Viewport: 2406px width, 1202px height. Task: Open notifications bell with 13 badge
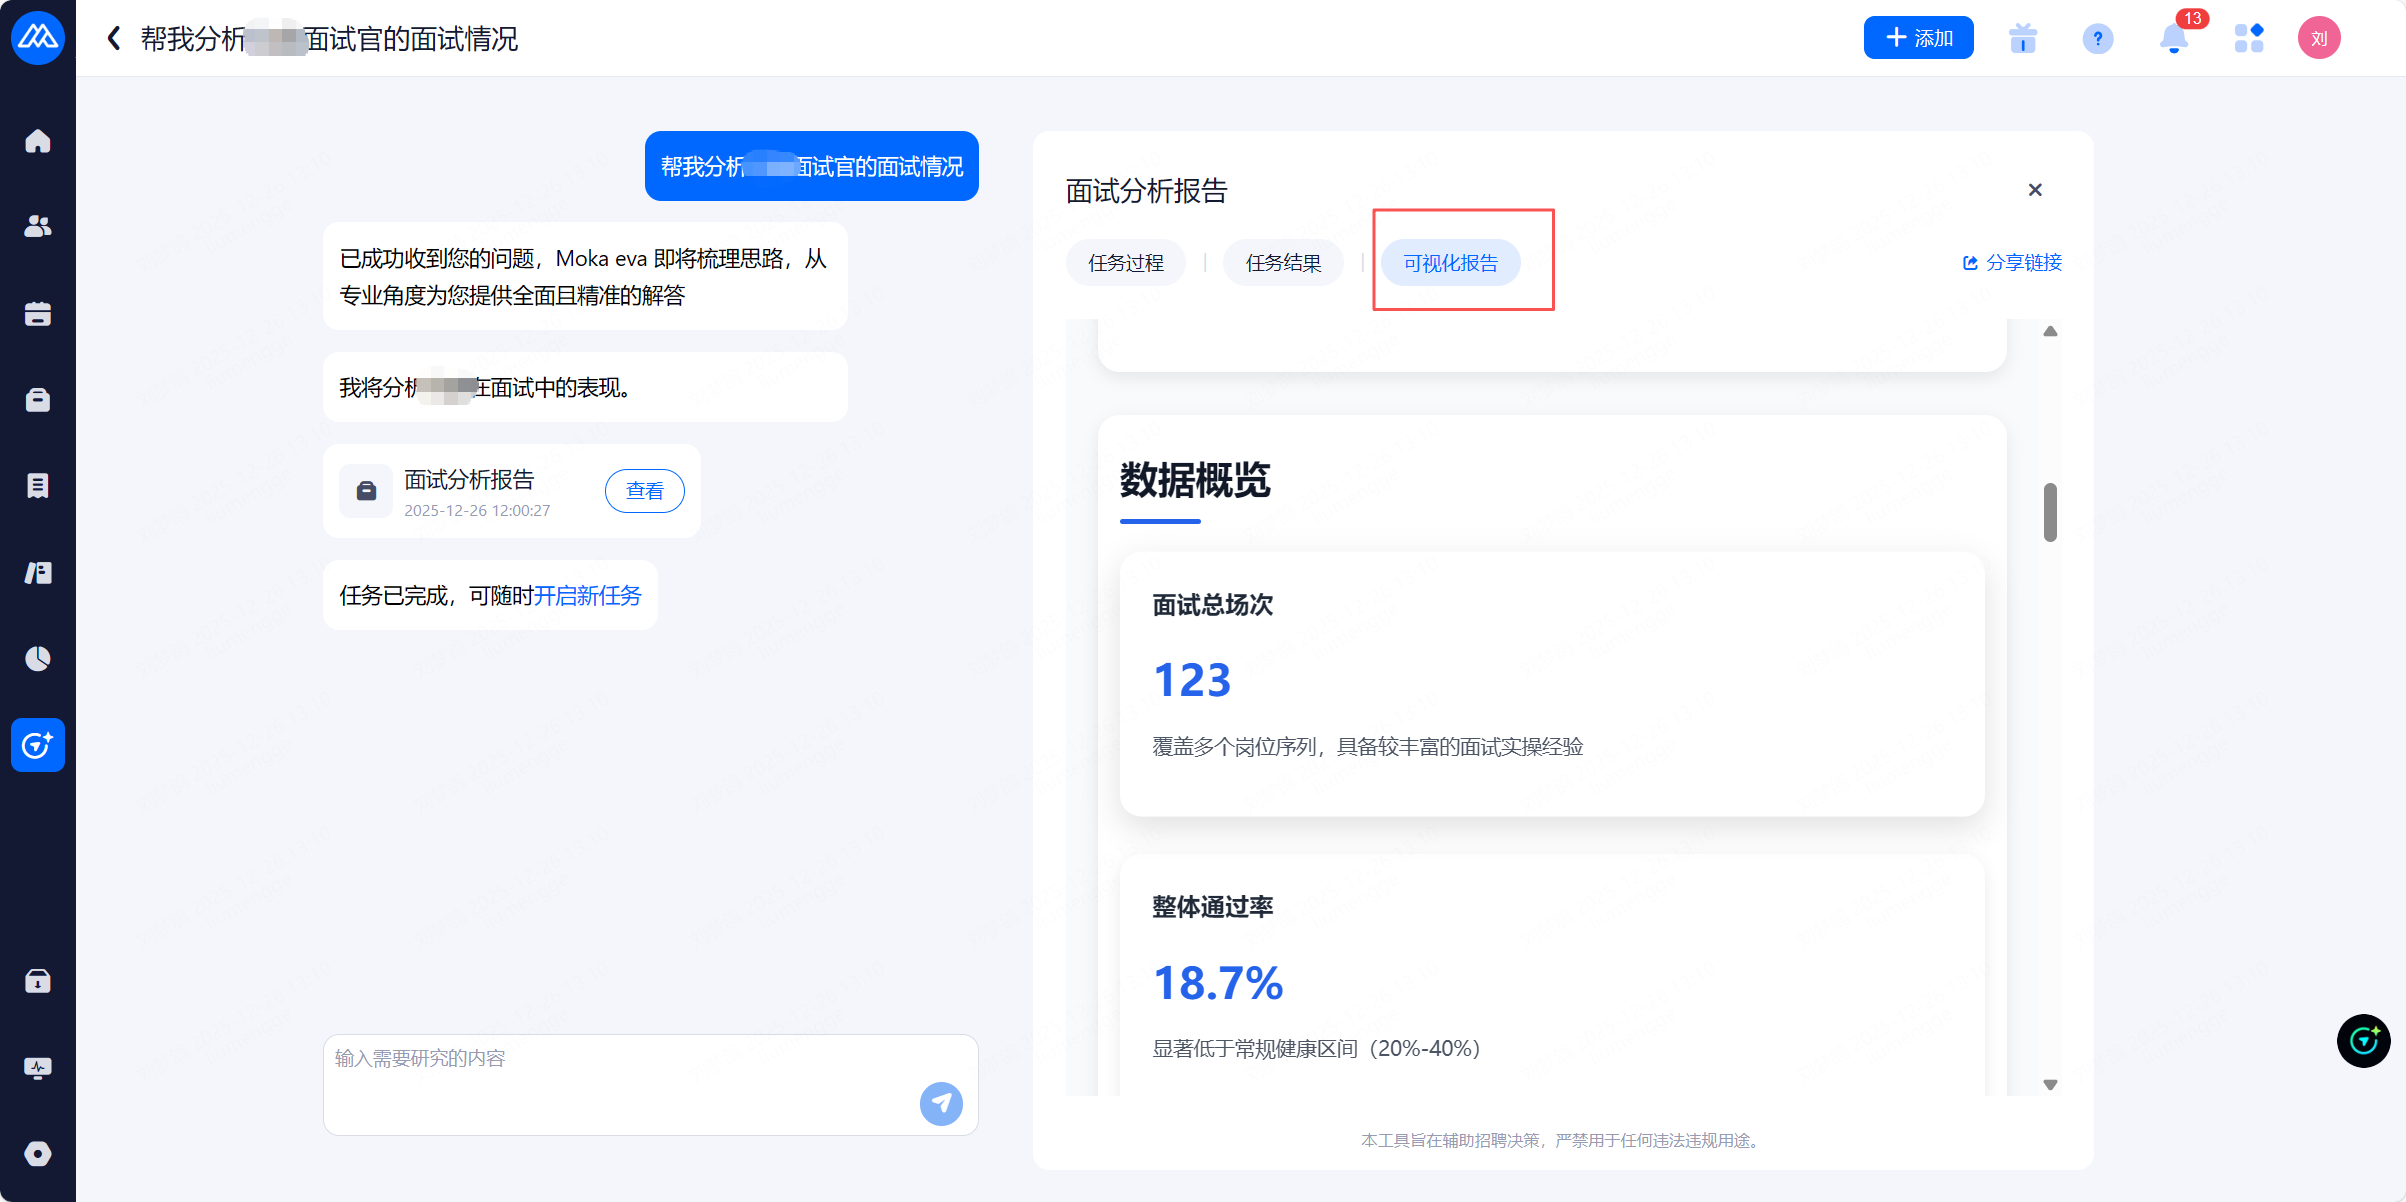2173,39
